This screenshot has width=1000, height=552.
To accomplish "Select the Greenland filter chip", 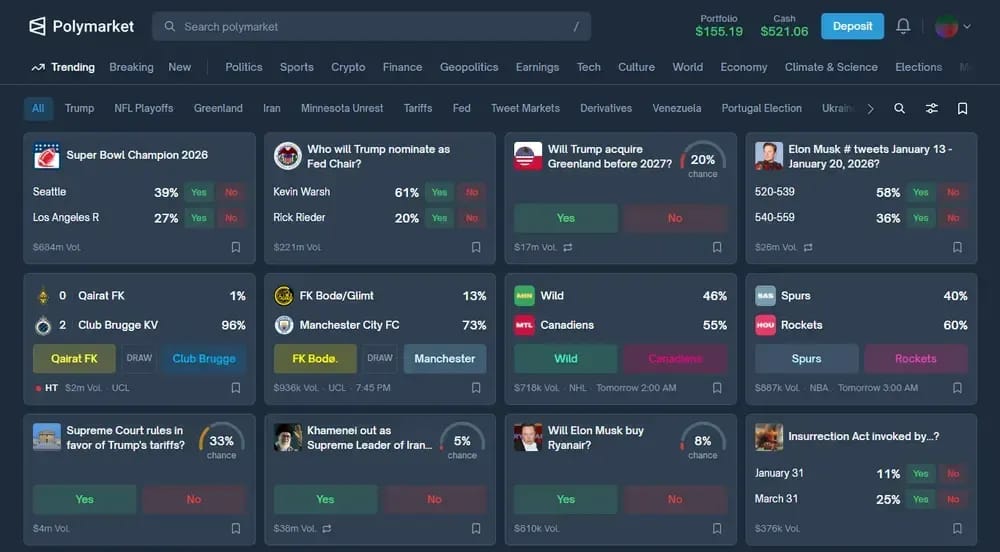I will (218, 108).
